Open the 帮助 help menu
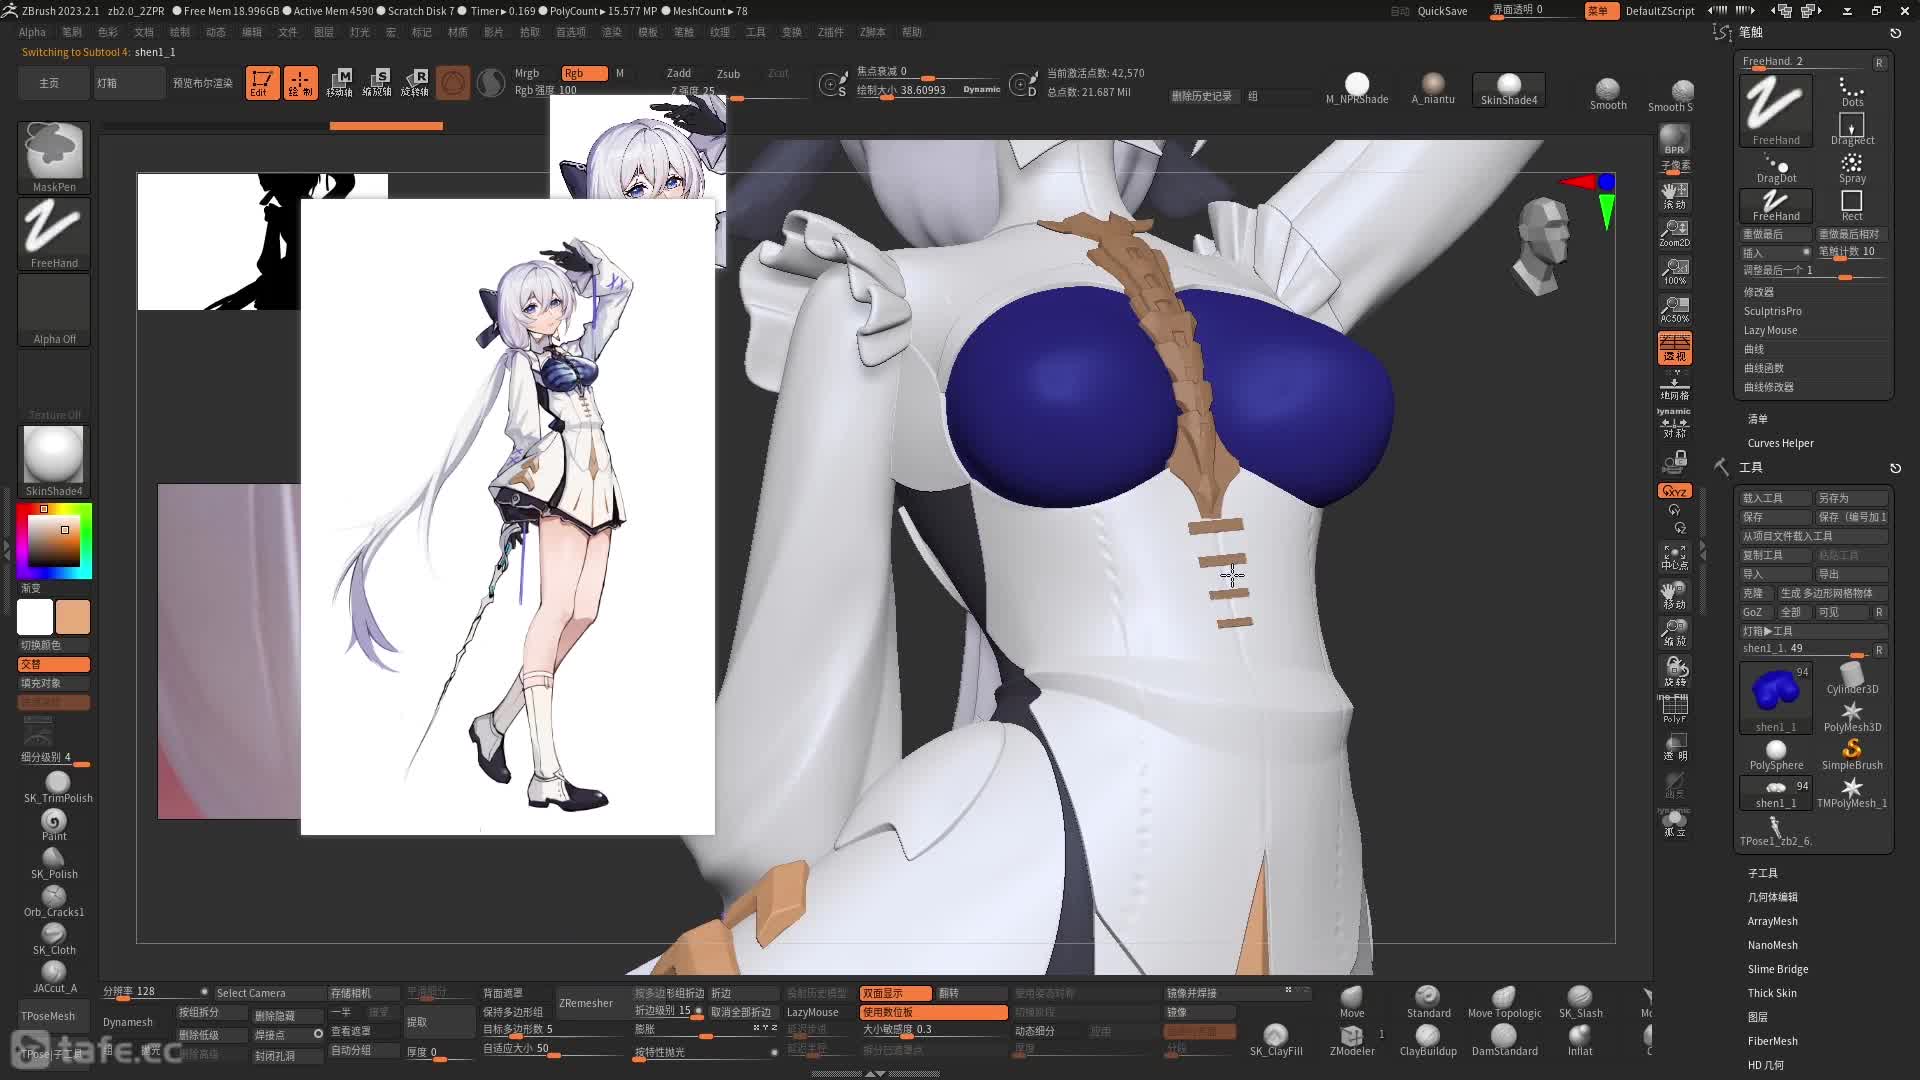The image size is (1920, 1080). point(912,32)
